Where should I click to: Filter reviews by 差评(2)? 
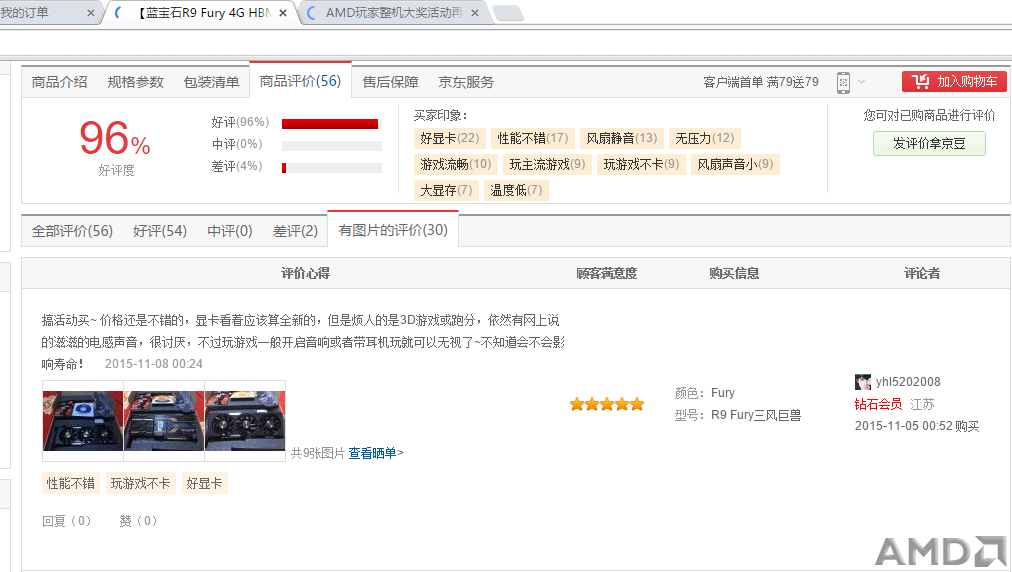tap(296, 230)
